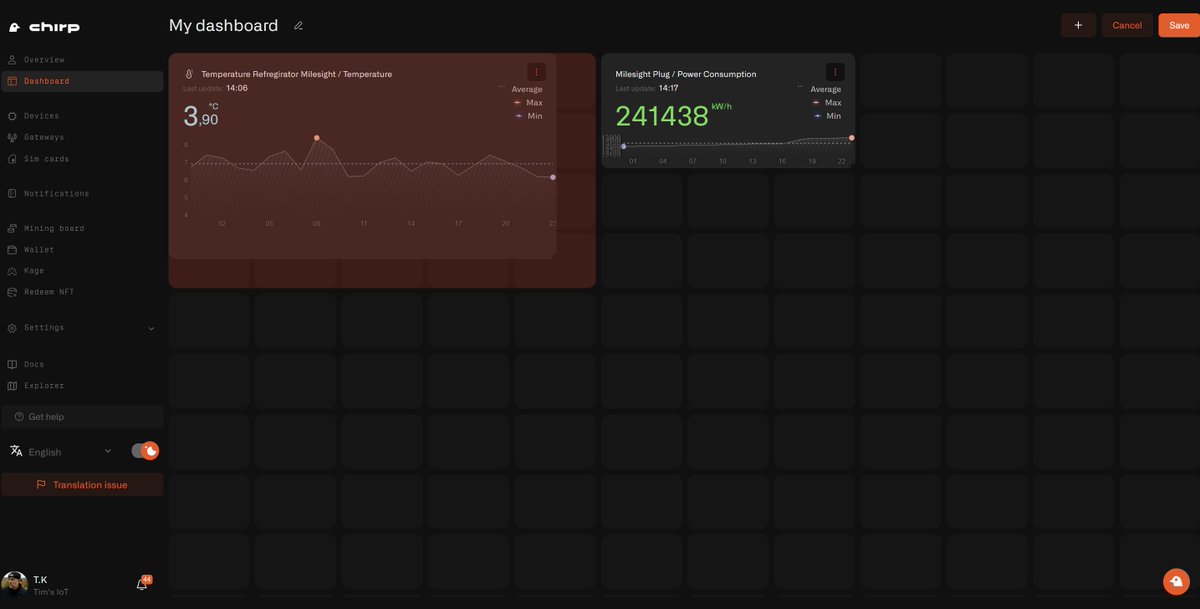Click the min point marker on temperature chart
The height and width of the screenshot is (609, 1200).
553,177
